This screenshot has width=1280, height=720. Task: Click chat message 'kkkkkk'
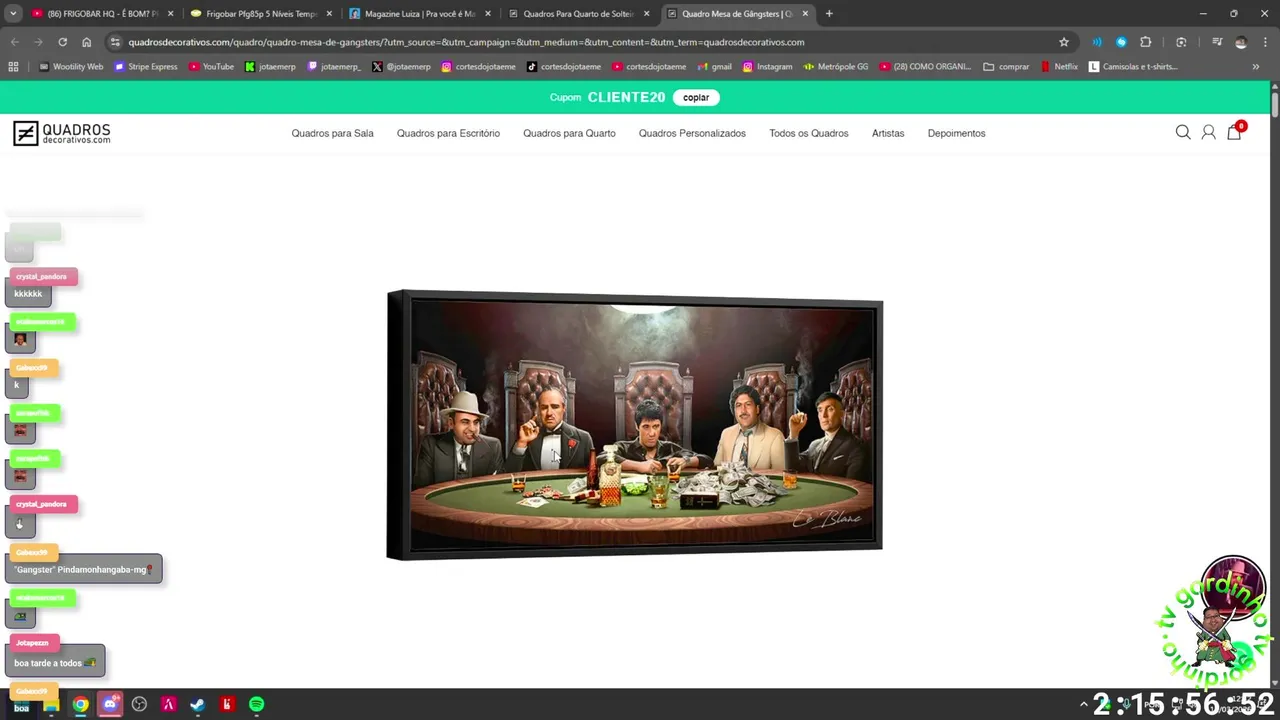[x=28, y=294]
